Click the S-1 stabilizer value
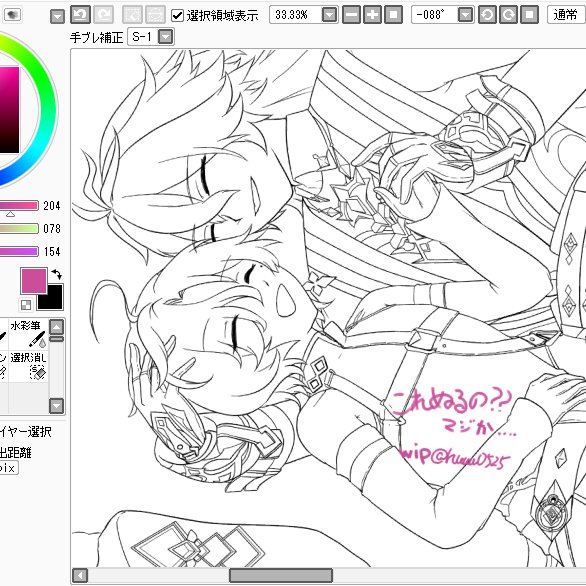 coord(143,37)
